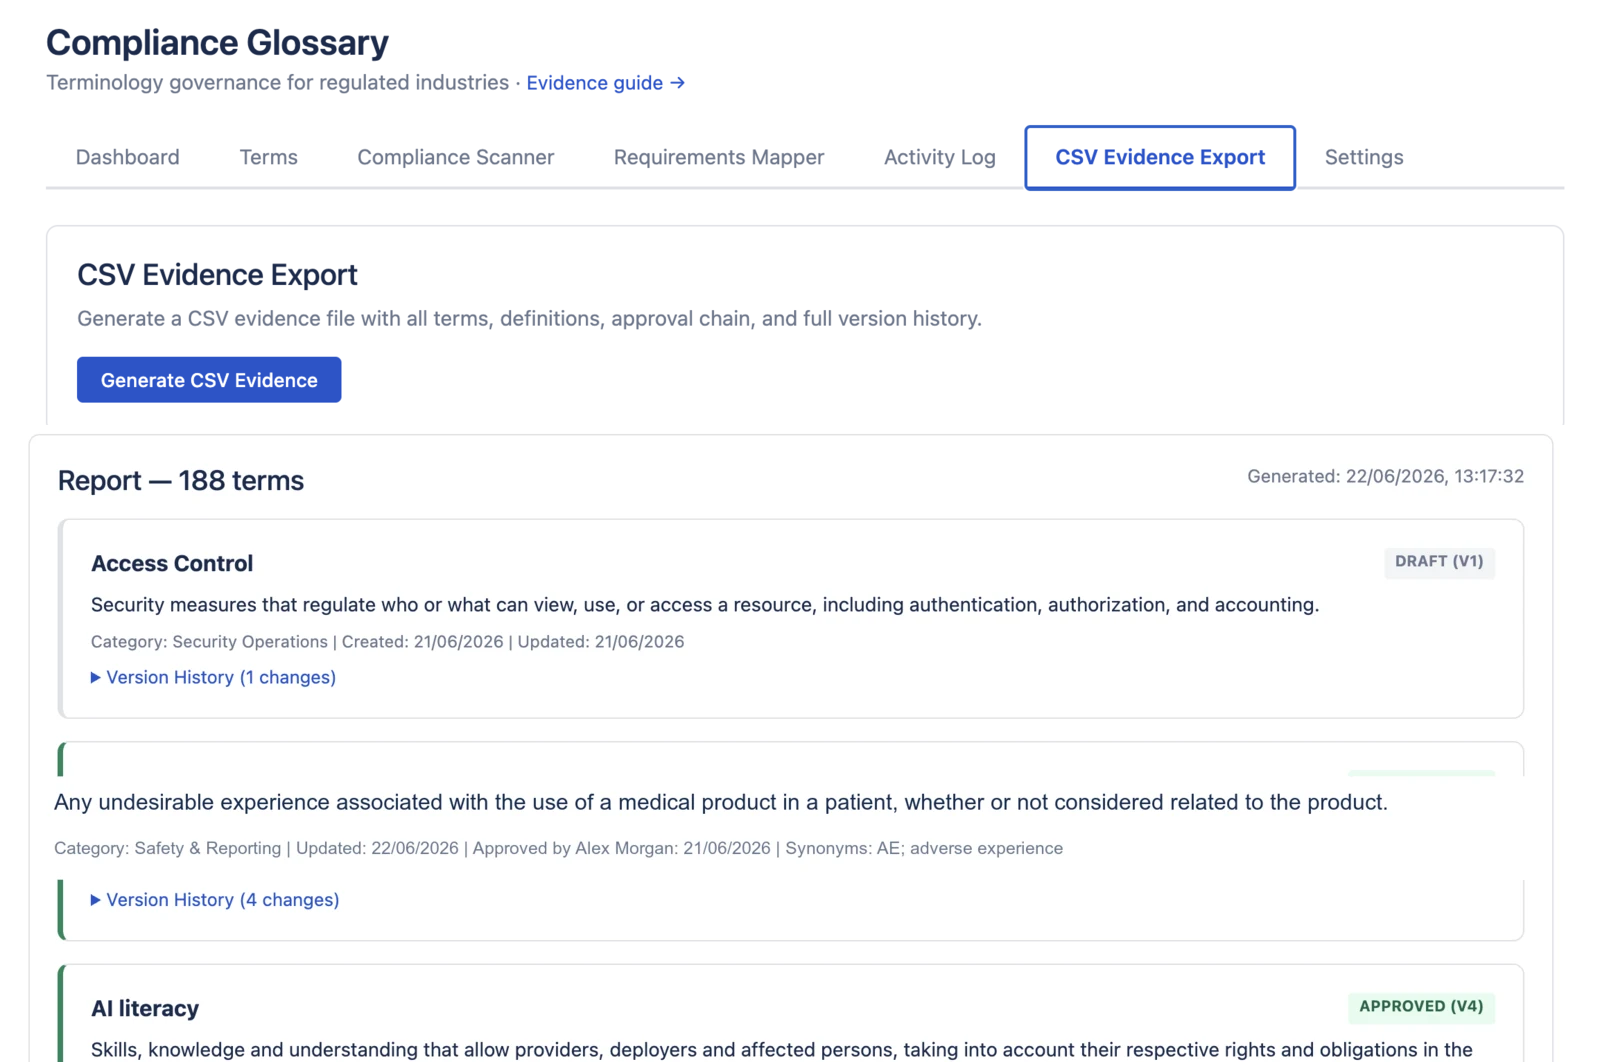Click the 'Any undesirable experience' definition text
This screenshot has width=1600, height=1062.
(x=720, y=802)
